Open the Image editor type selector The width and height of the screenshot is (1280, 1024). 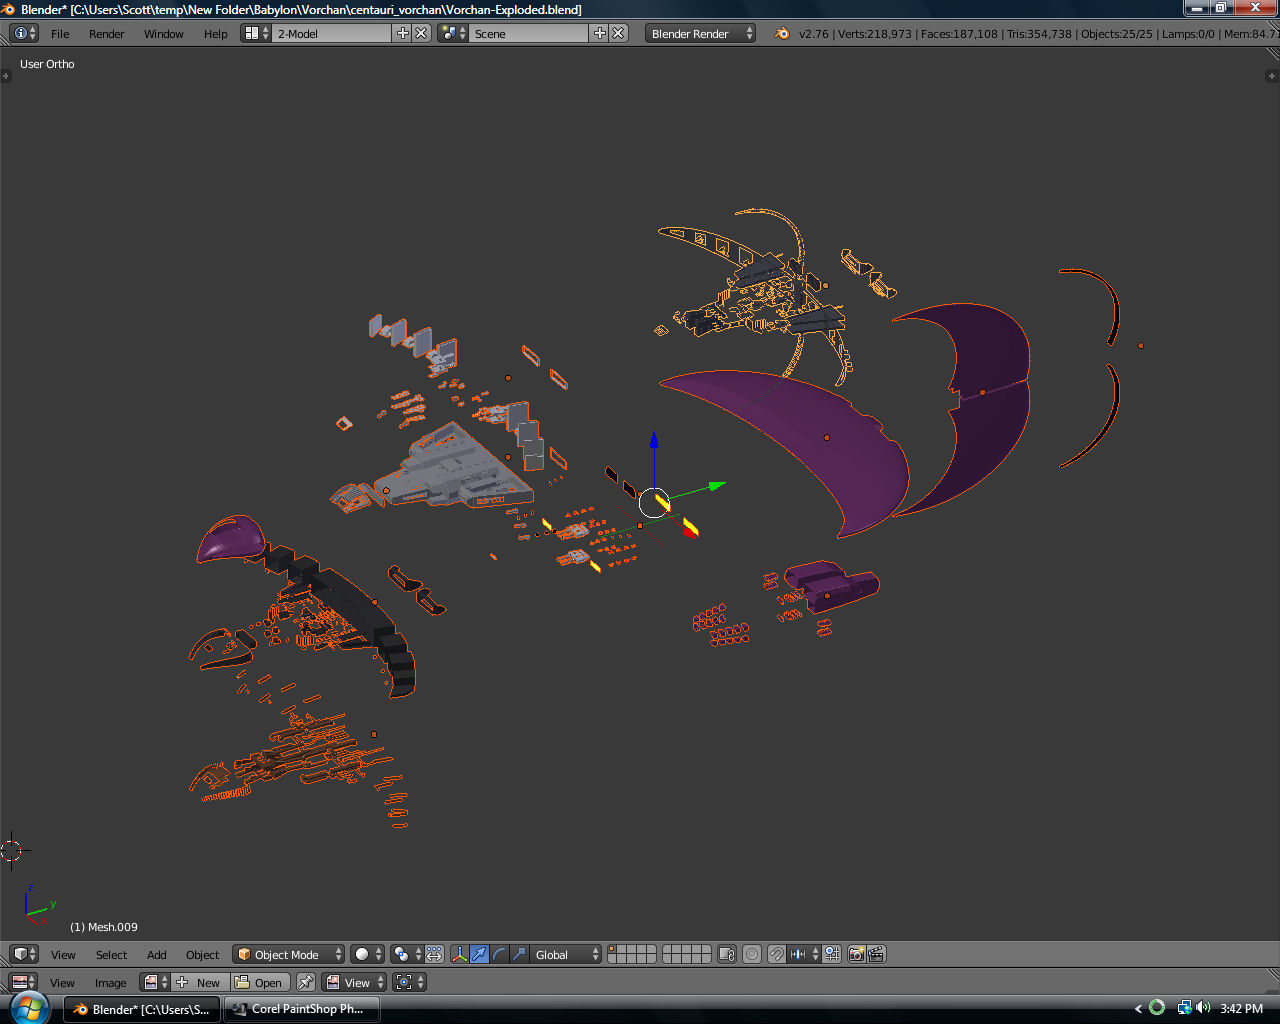[24, 982]
